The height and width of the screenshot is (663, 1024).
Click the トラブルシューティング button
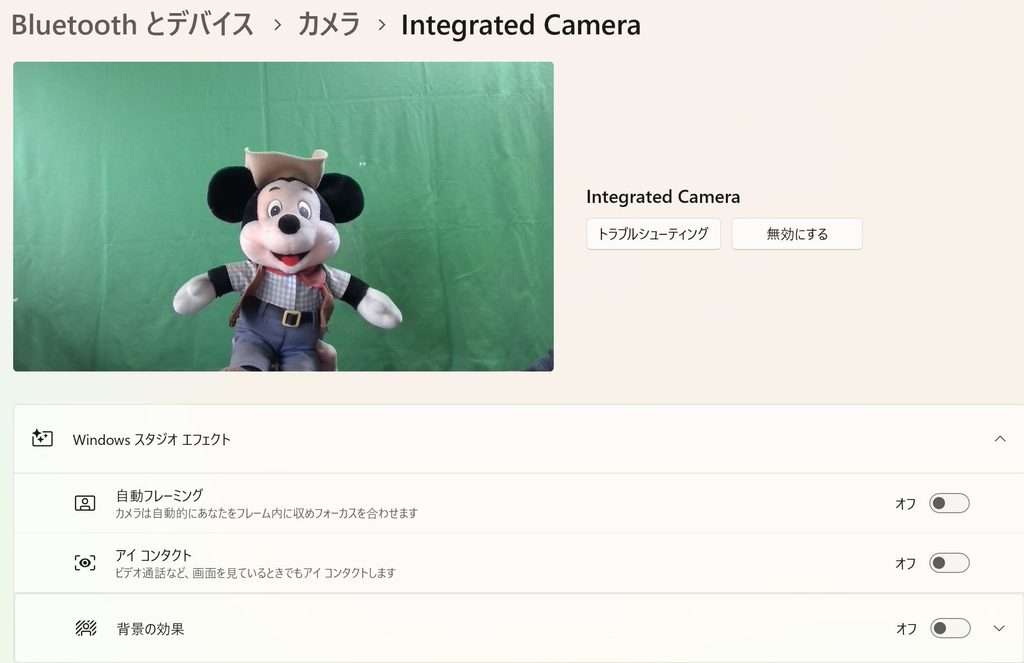pos(653,234)
